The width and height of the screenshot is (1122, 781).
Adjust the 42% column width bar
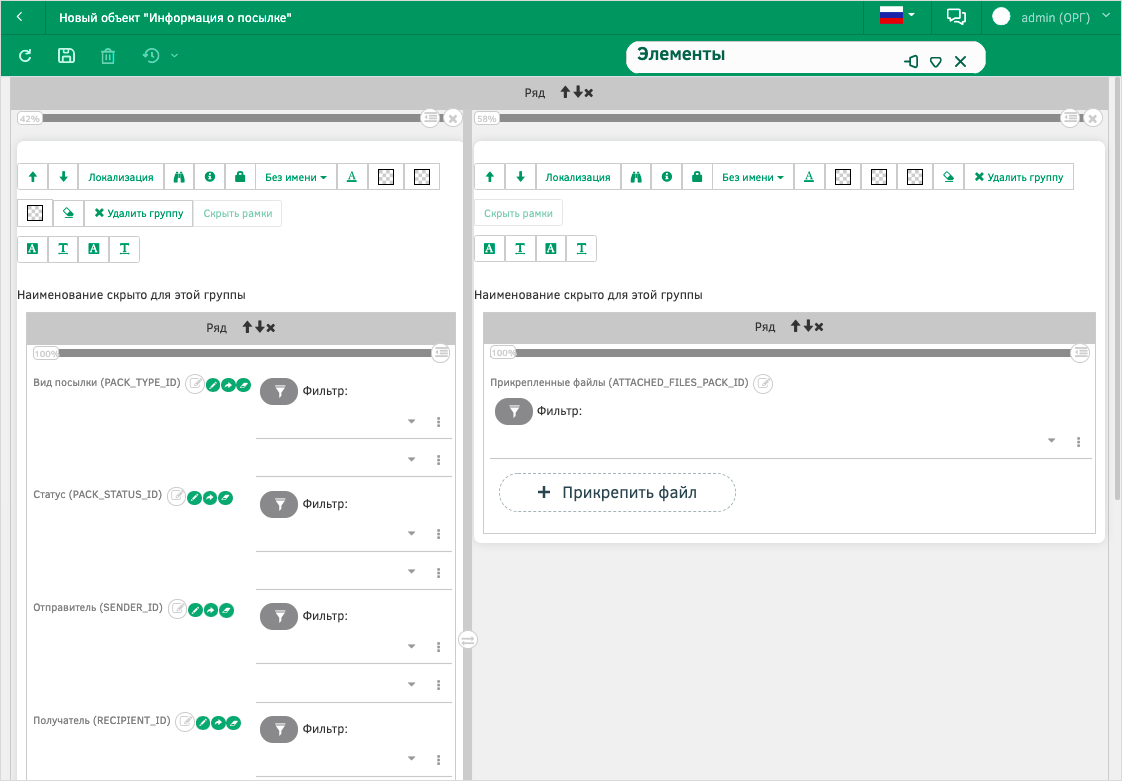coord(230,118)
